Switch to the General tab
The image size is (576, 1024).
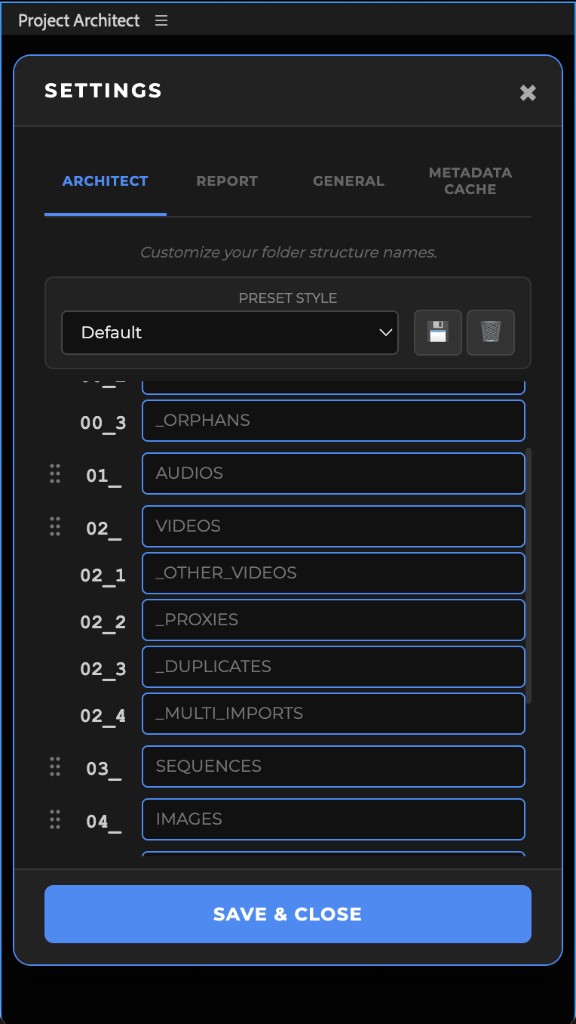[349, 181]
